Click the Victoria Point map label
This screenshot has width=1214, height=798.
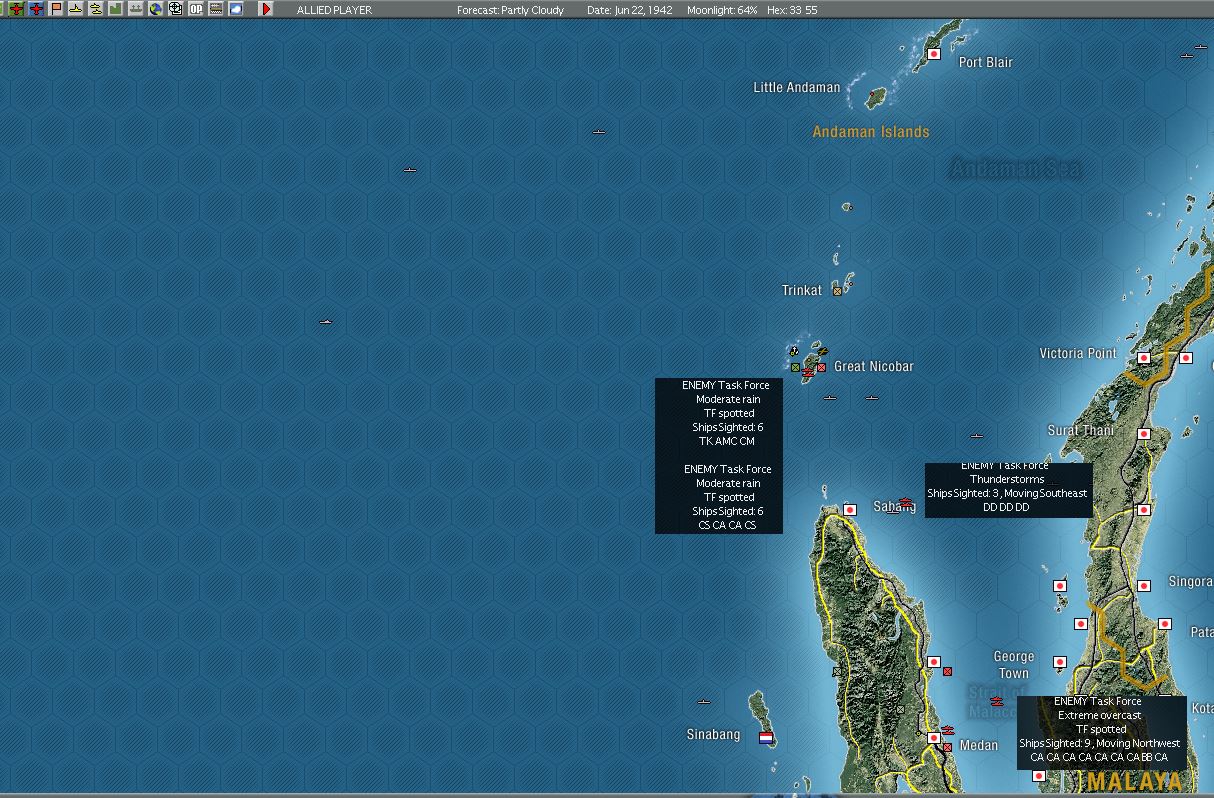(x=1078, y=353)
